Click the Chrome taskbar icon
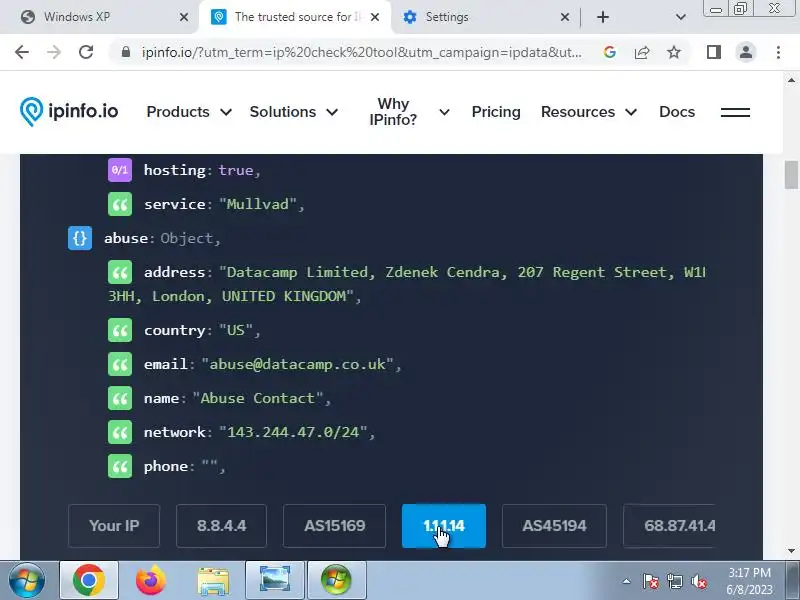800x600 pixels. tap(89, 581)
